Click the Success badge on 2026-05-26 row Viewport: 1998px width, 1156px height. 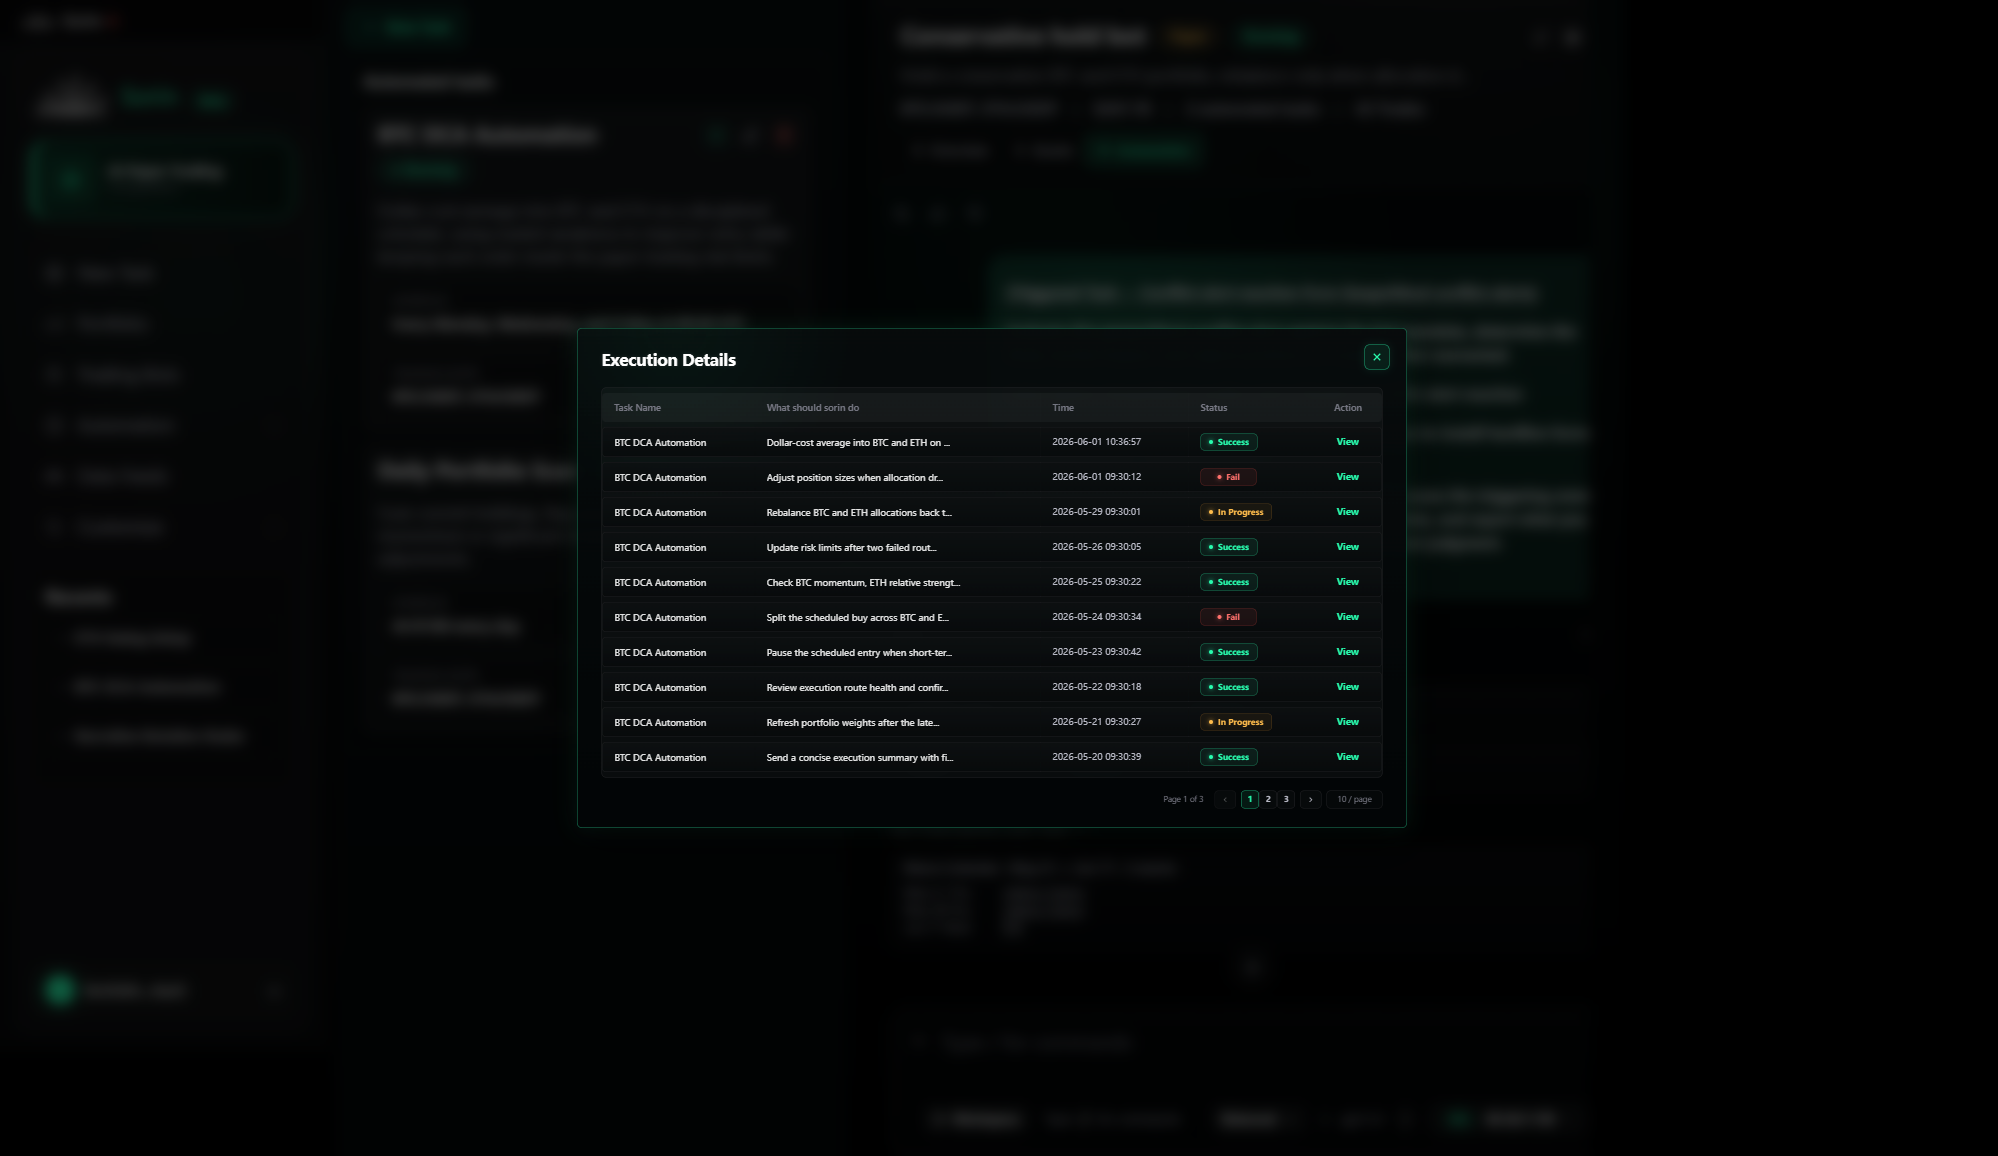coord(1229,547)
